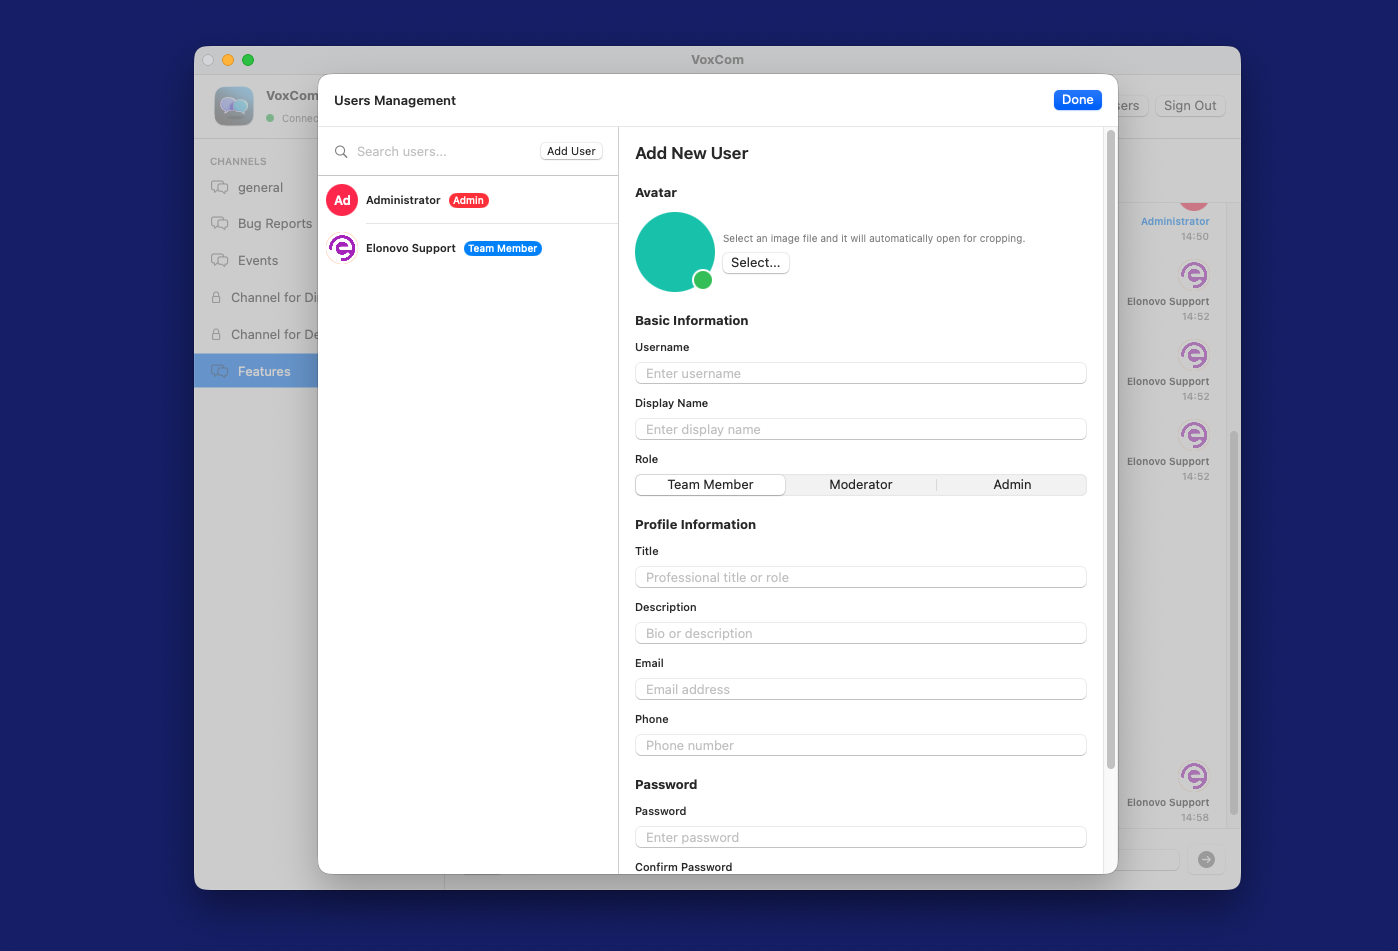Choose the Moderator role segment
1398x951 pixels.
pos(861,485)
